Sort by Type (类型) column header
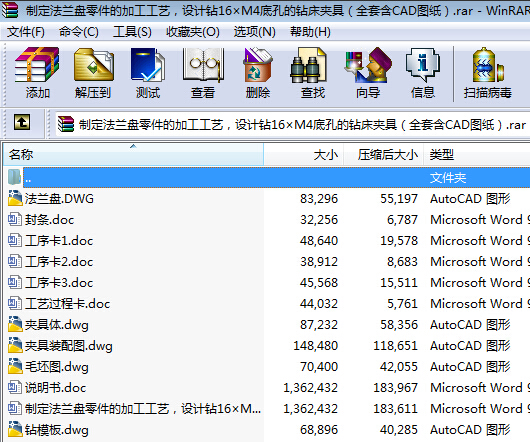This screenshot has height=442, width=530. (x=477, y=154)
